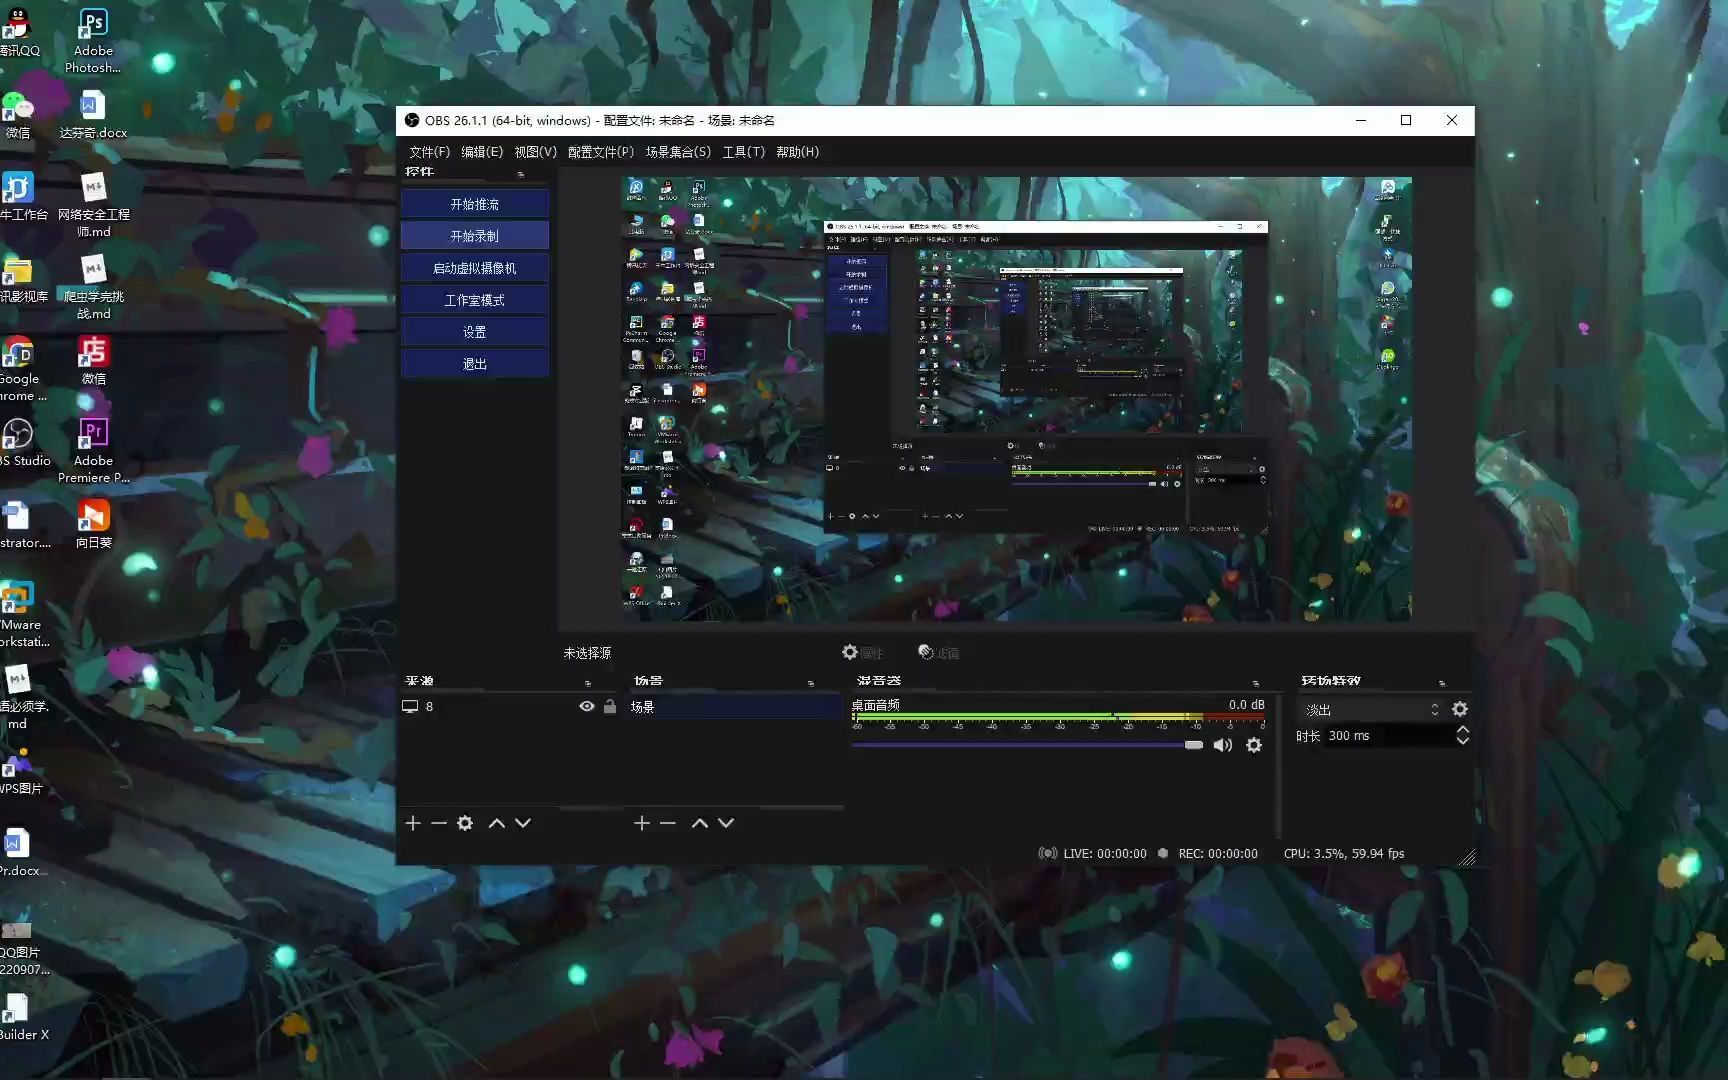Launch 启动虚拟摄像机 virtual camera
Image resolution: width=1728 pixels, height=1080 pixels.
tap(474, 268)
